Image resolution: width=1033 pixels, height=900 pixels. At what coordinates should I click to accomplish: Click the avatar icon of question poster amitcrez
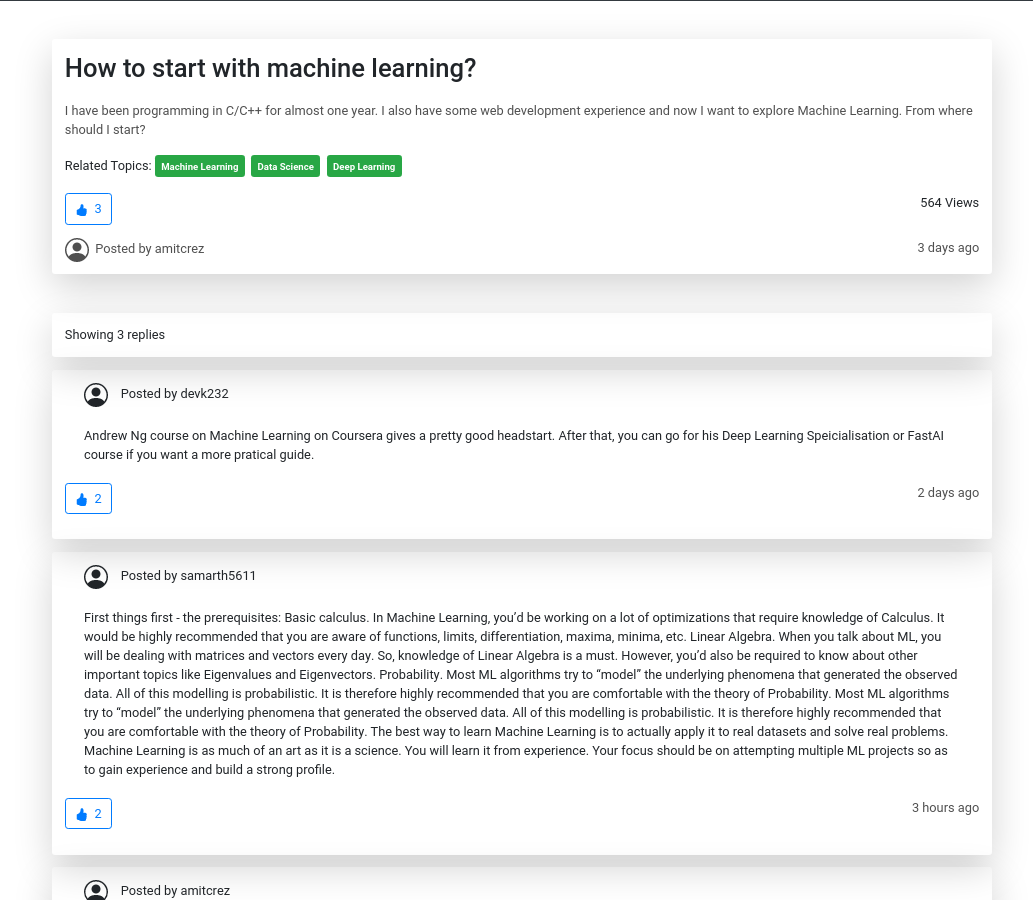77,250
